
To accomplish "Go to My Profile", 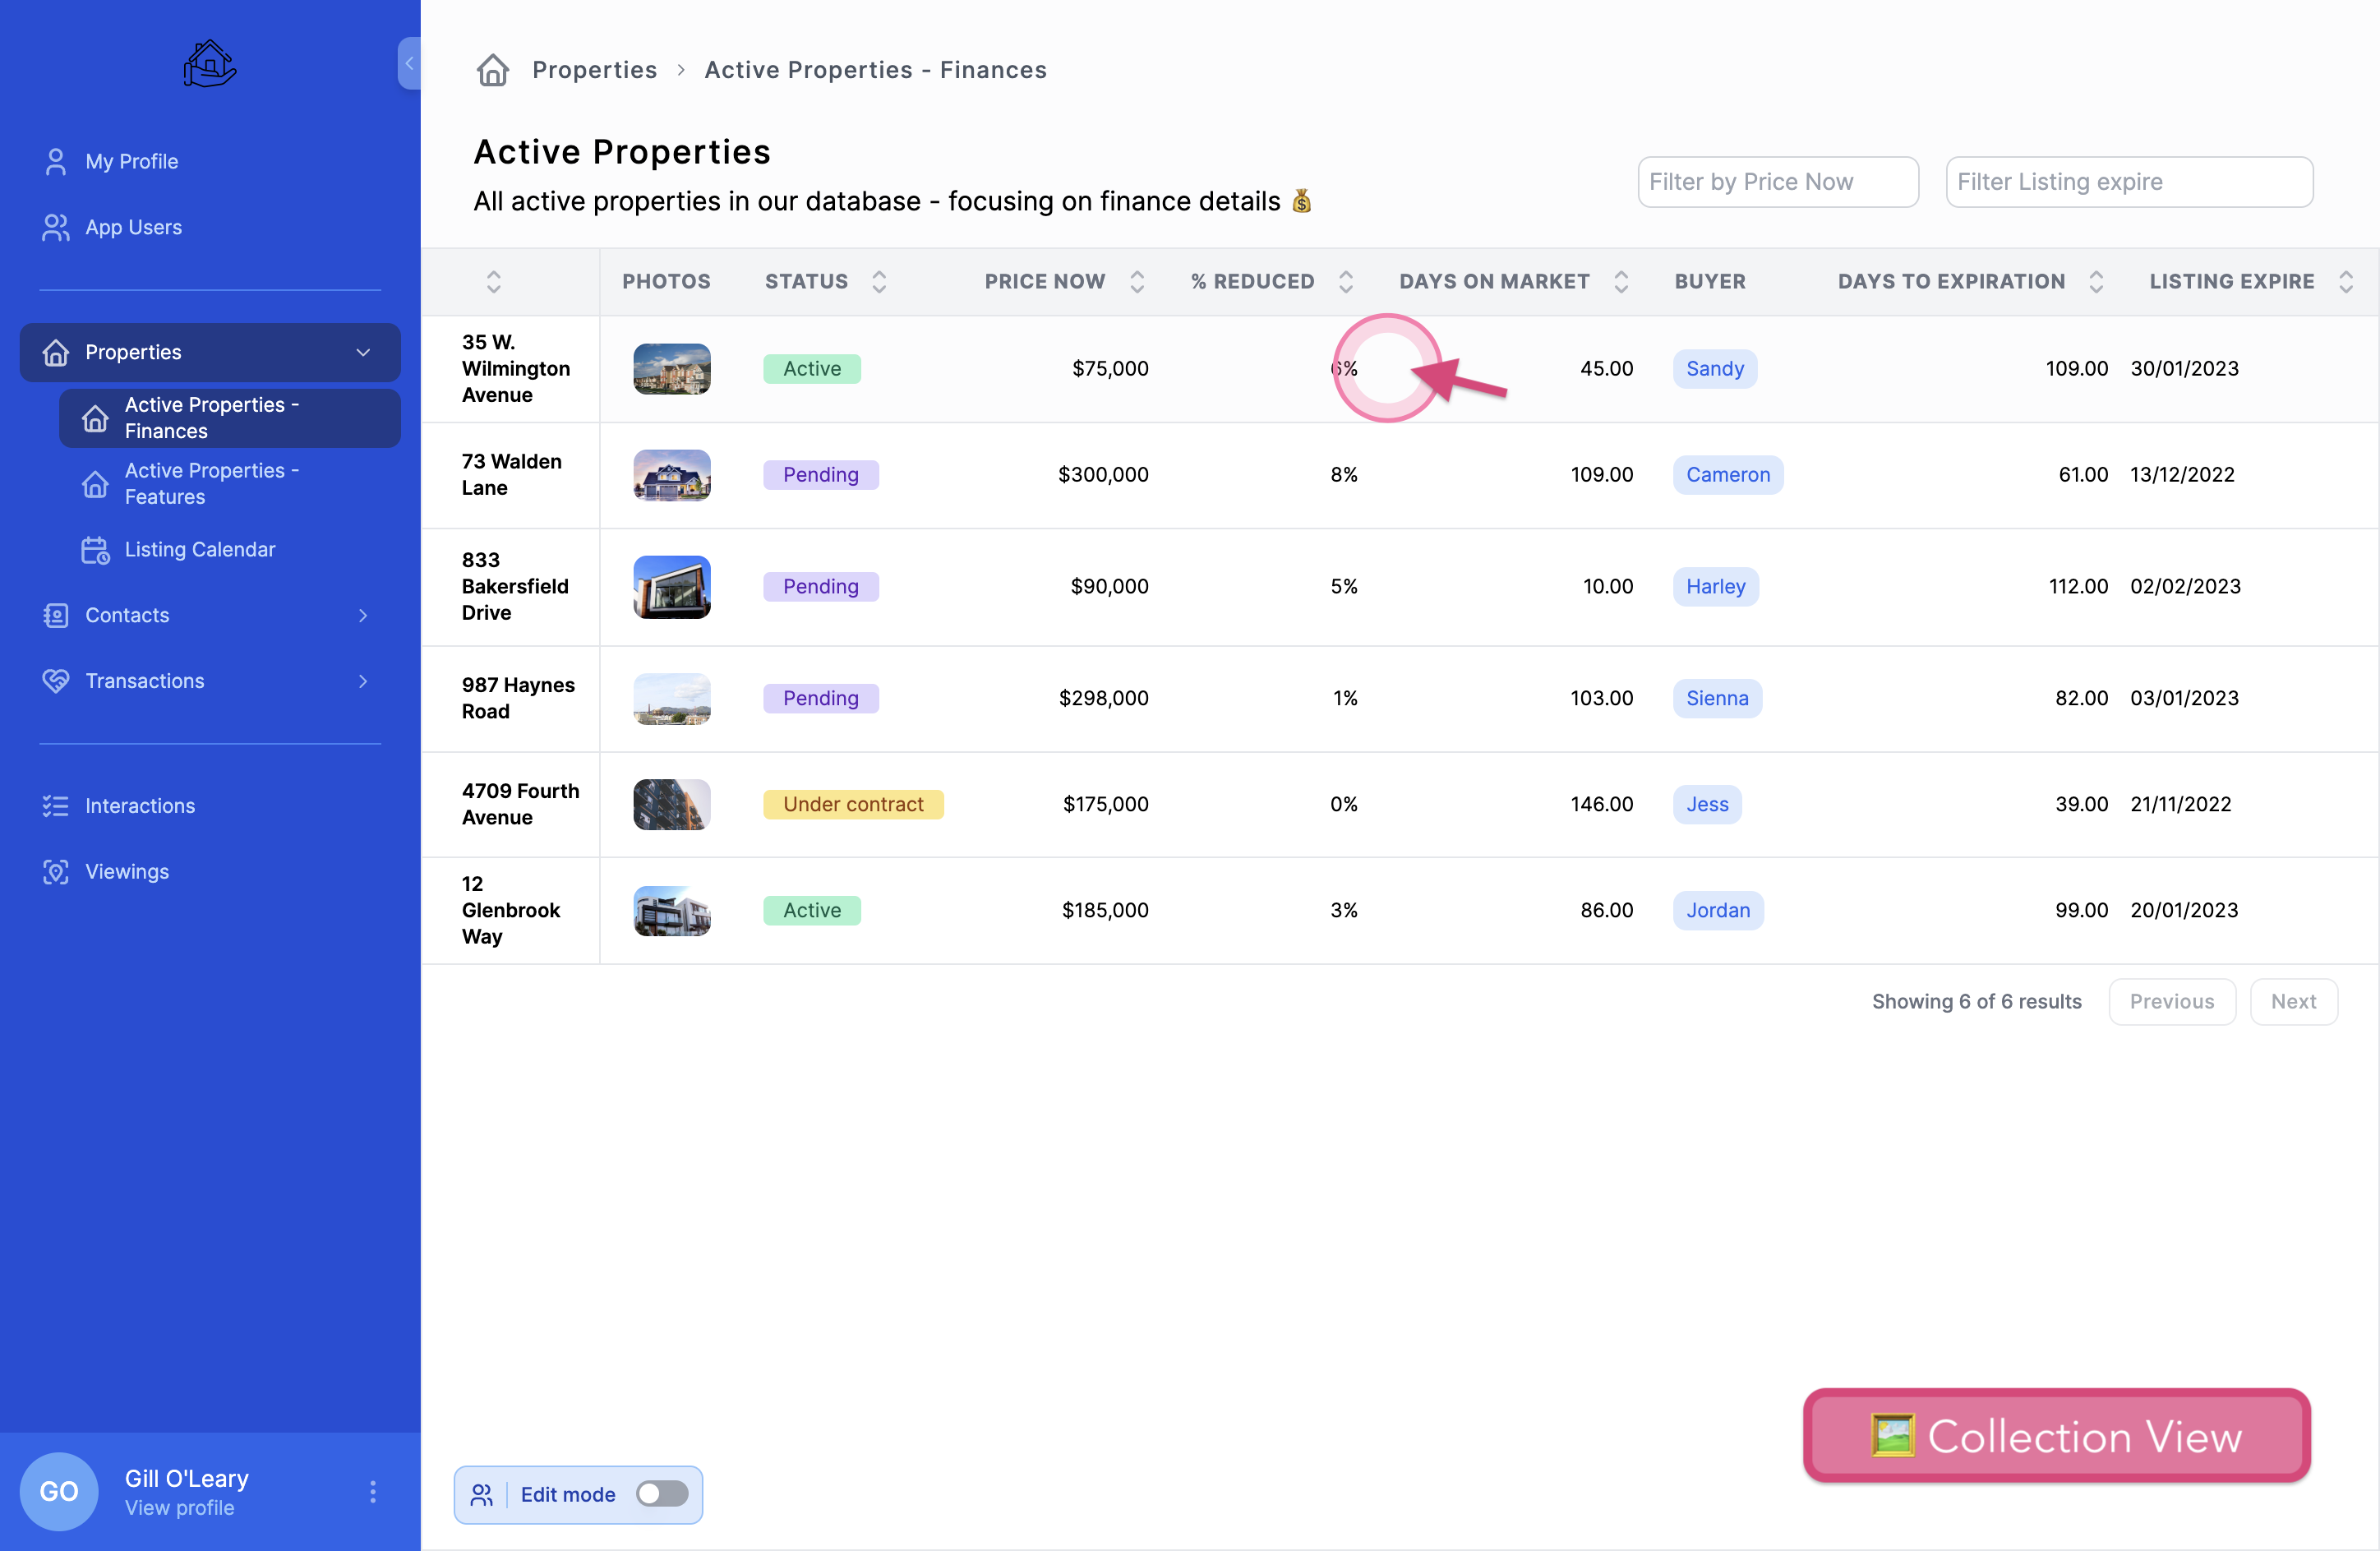I will 131,161.
